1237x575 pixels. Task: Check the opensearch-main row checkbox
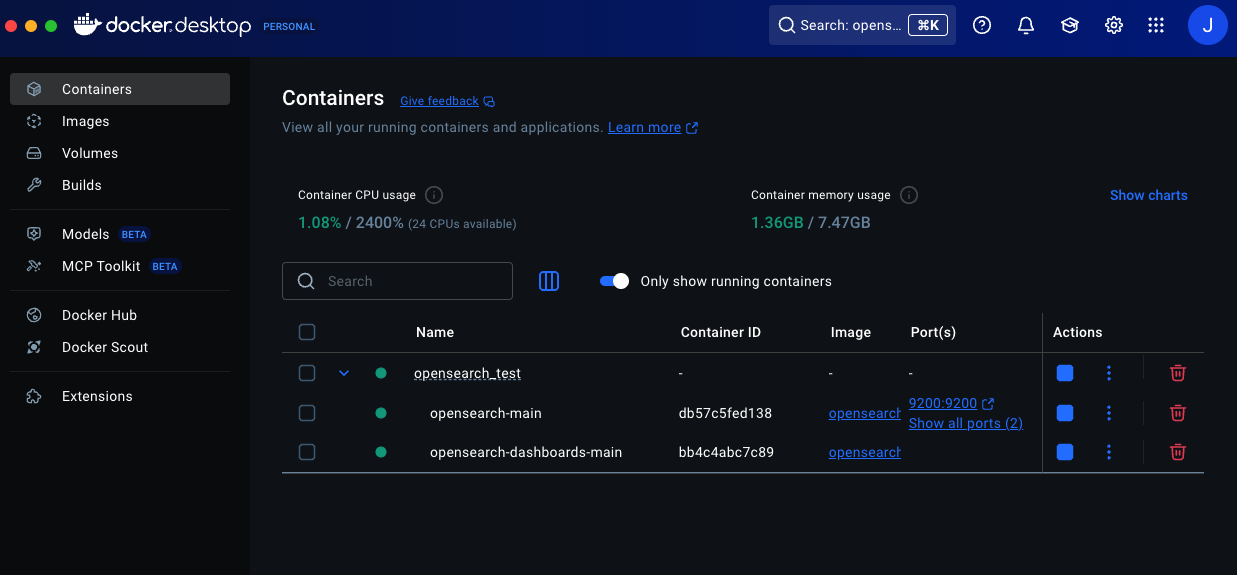click(307, 412)
